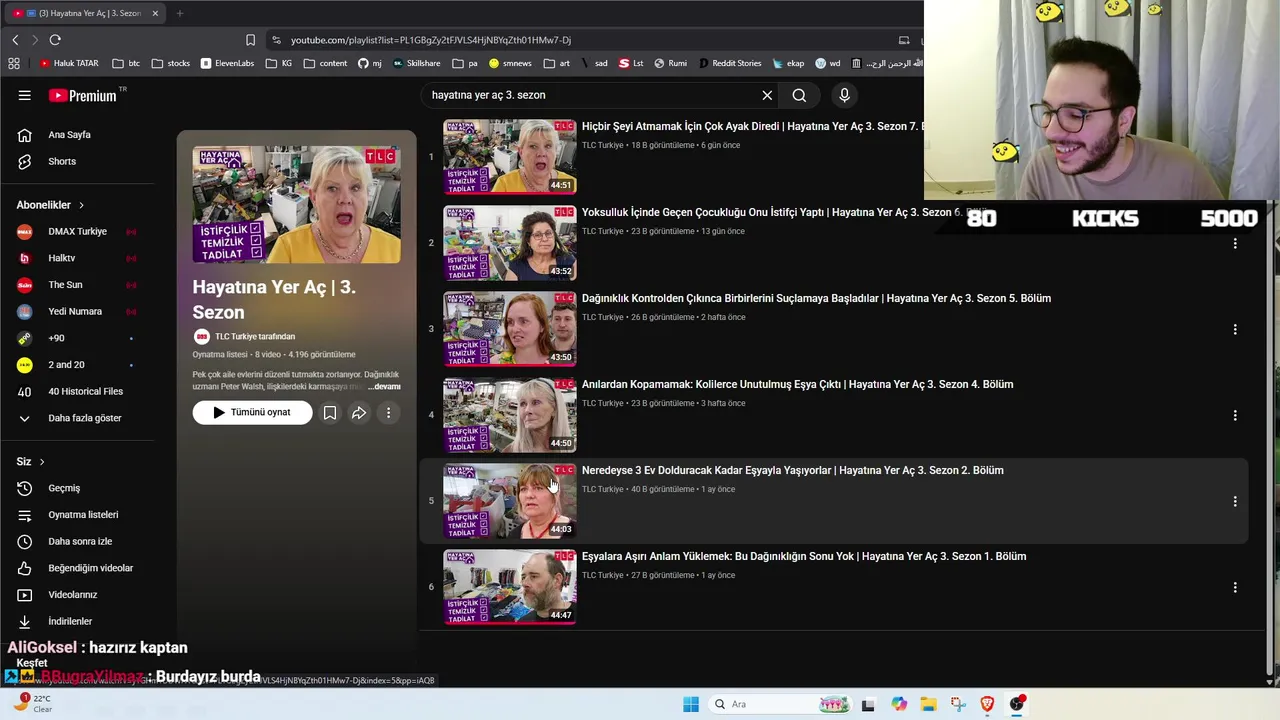Open thumbnail of 3. Sezon 6. Bölüm video
This screenshot has height=720, width=1280.
(510, 243)
